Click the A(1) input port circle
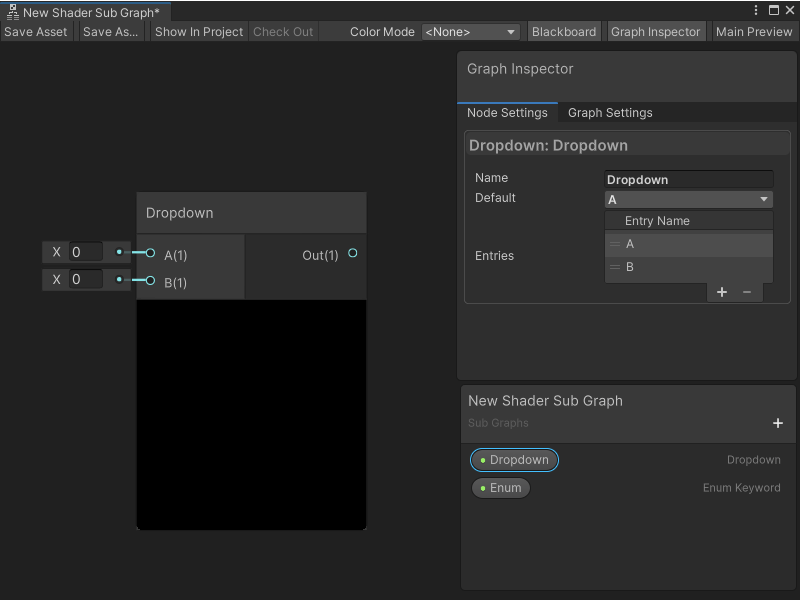 [148, 254]
